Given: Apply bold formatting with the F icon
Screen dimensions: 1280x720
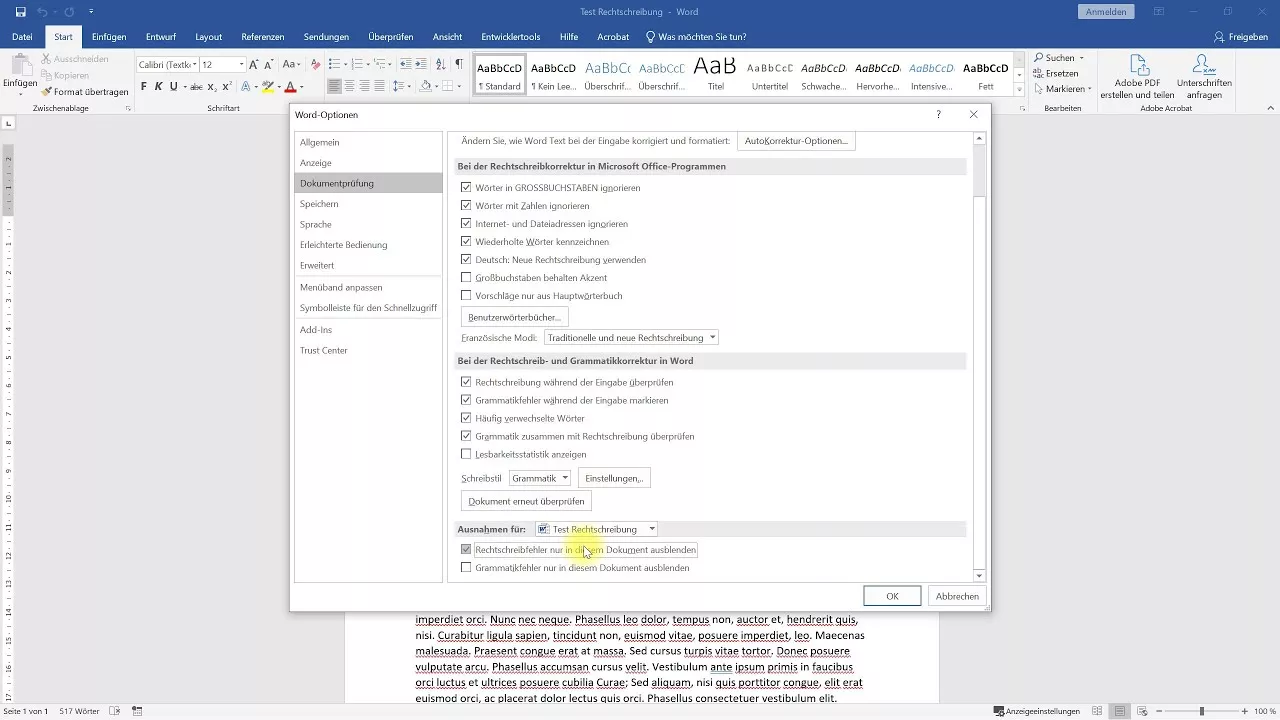Looking at the screenshot, I should pyautogui.click(x=146, y=87).
